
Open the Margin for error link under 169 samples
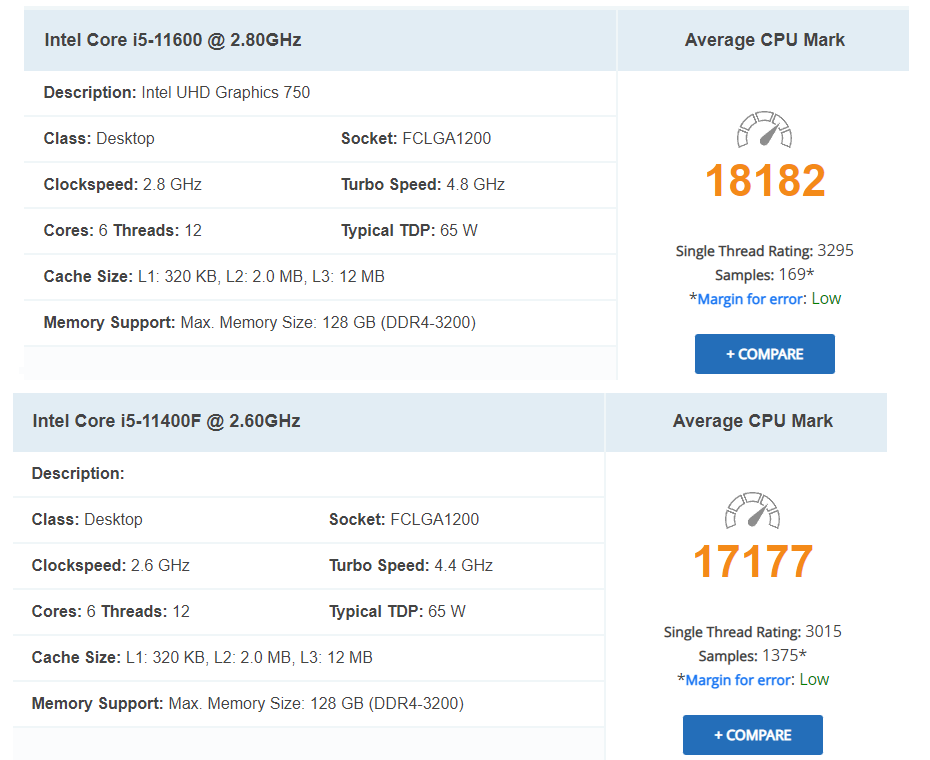[x=750, y=299]
